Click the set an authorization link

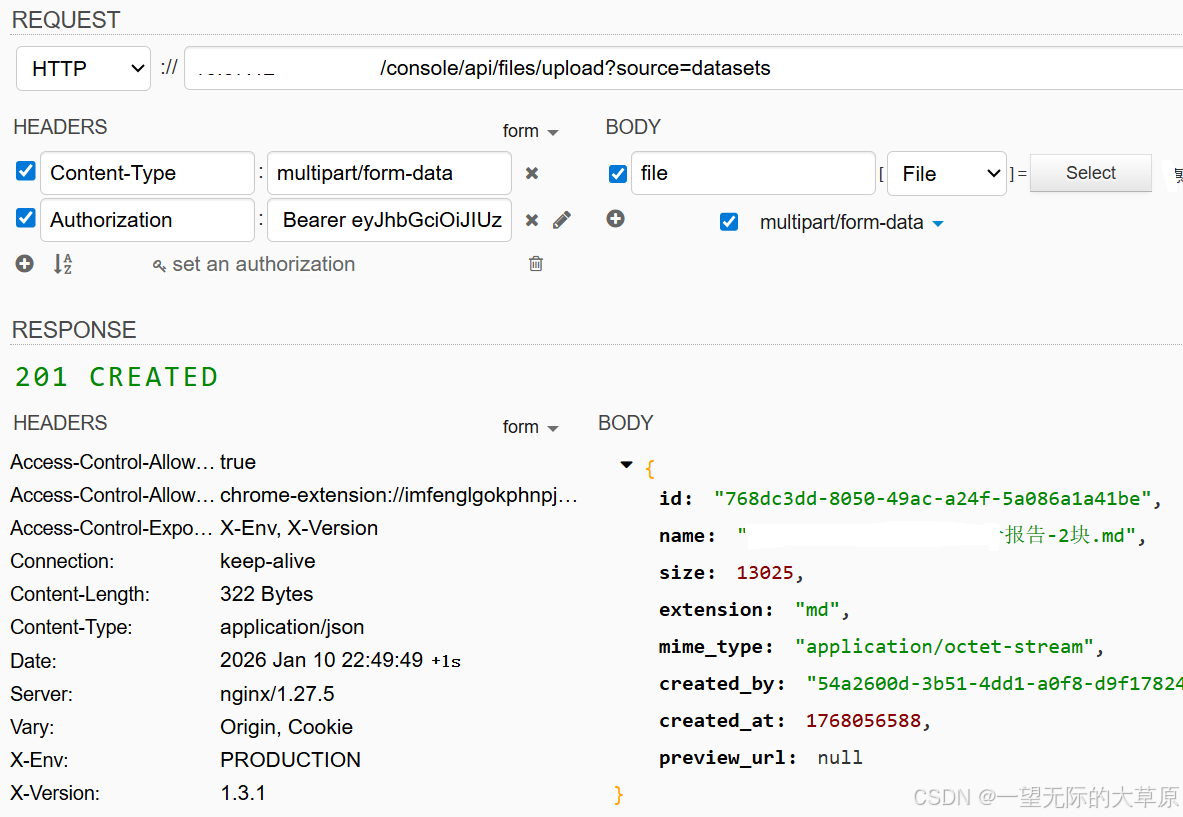coord(263,264)
